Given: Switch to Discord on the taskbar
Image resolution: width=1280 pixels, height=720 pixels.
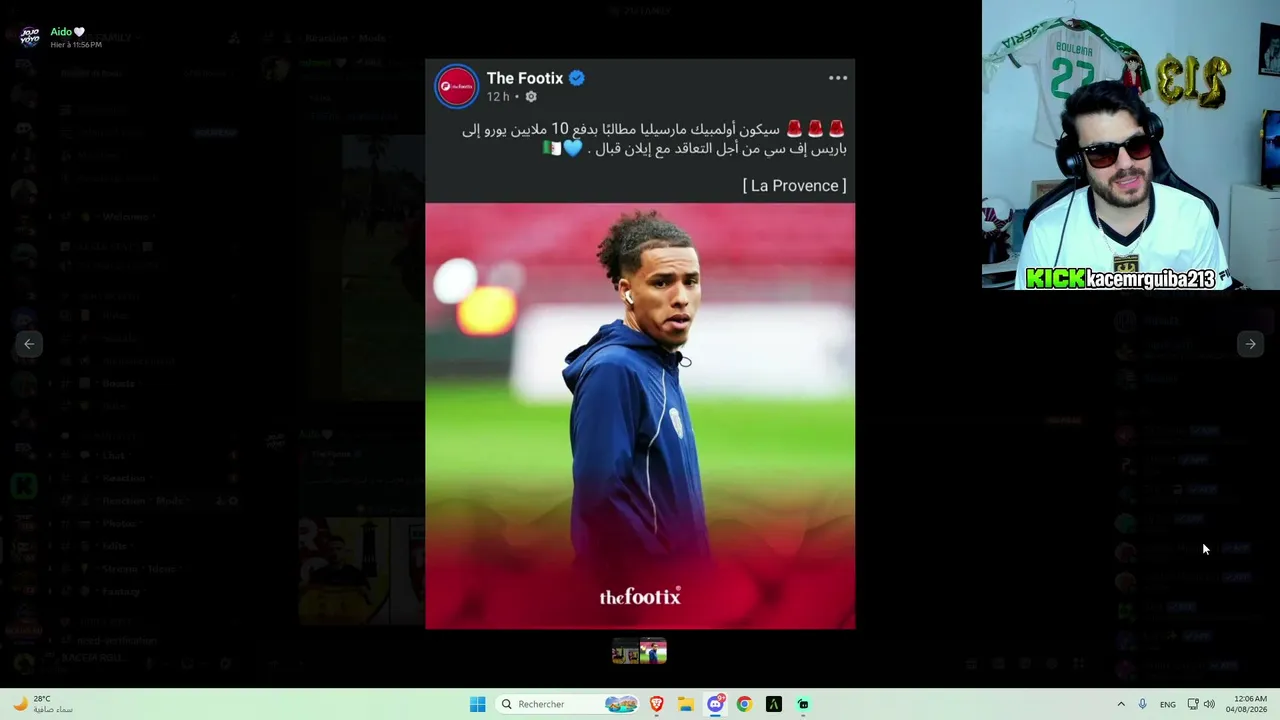Looking at the screenshot, I should [715, 704].
